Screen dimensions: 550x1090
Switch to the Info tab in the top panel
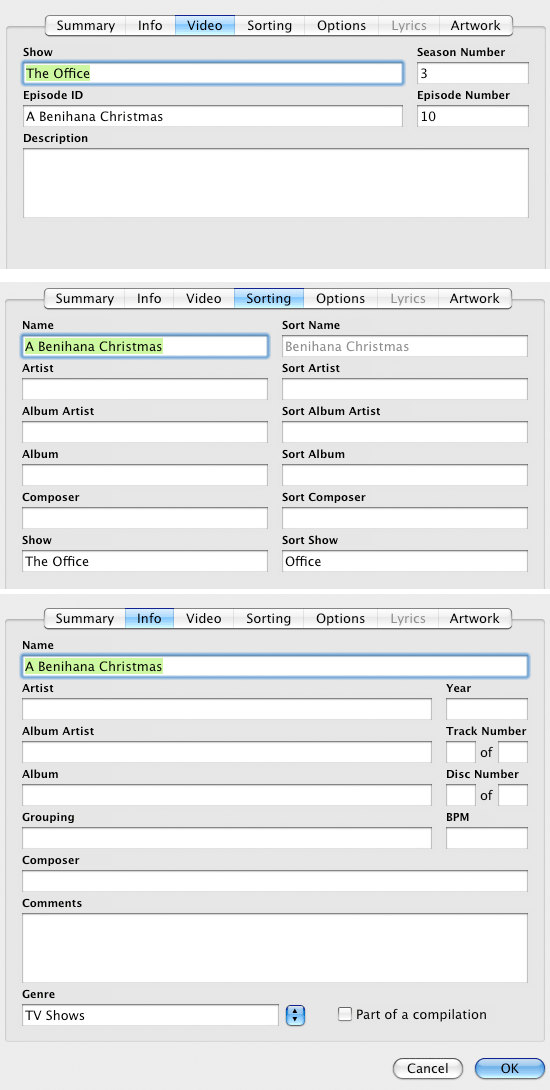pos(150,26)
